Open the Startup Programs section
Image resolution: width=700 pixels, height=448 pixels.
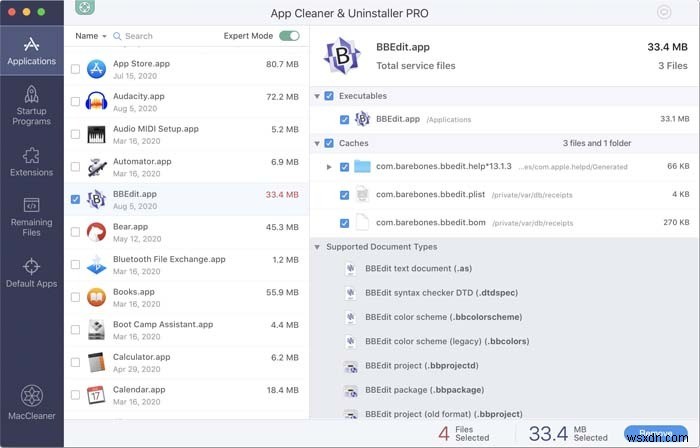(31, 105)
